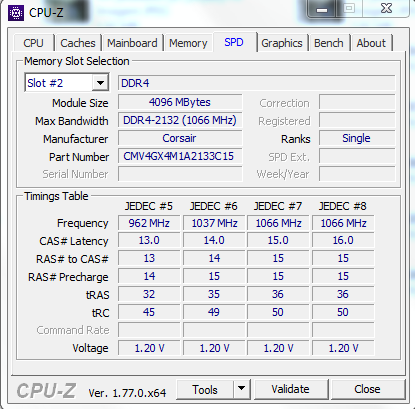Screen dimensions: 415x409
Task: Click the tRC value 50 under JEDEC #8
Action: coord(343,312)
